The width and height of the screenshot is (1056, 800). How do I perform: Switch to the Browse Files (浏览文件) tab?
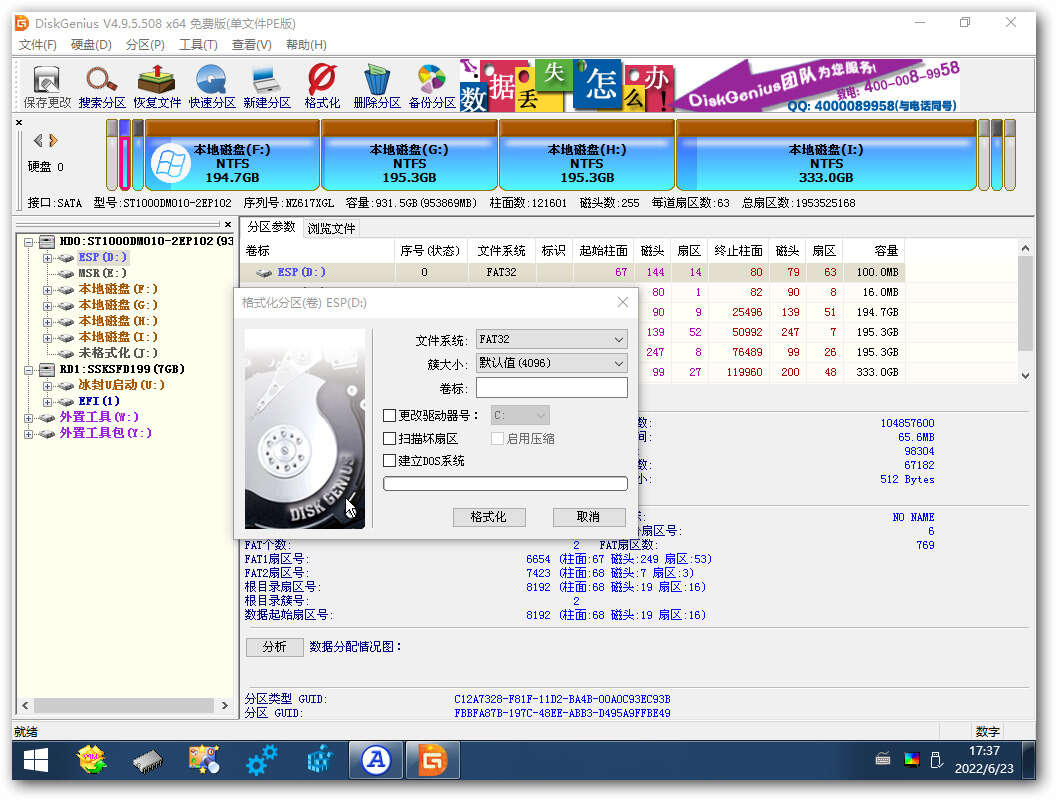331,228
